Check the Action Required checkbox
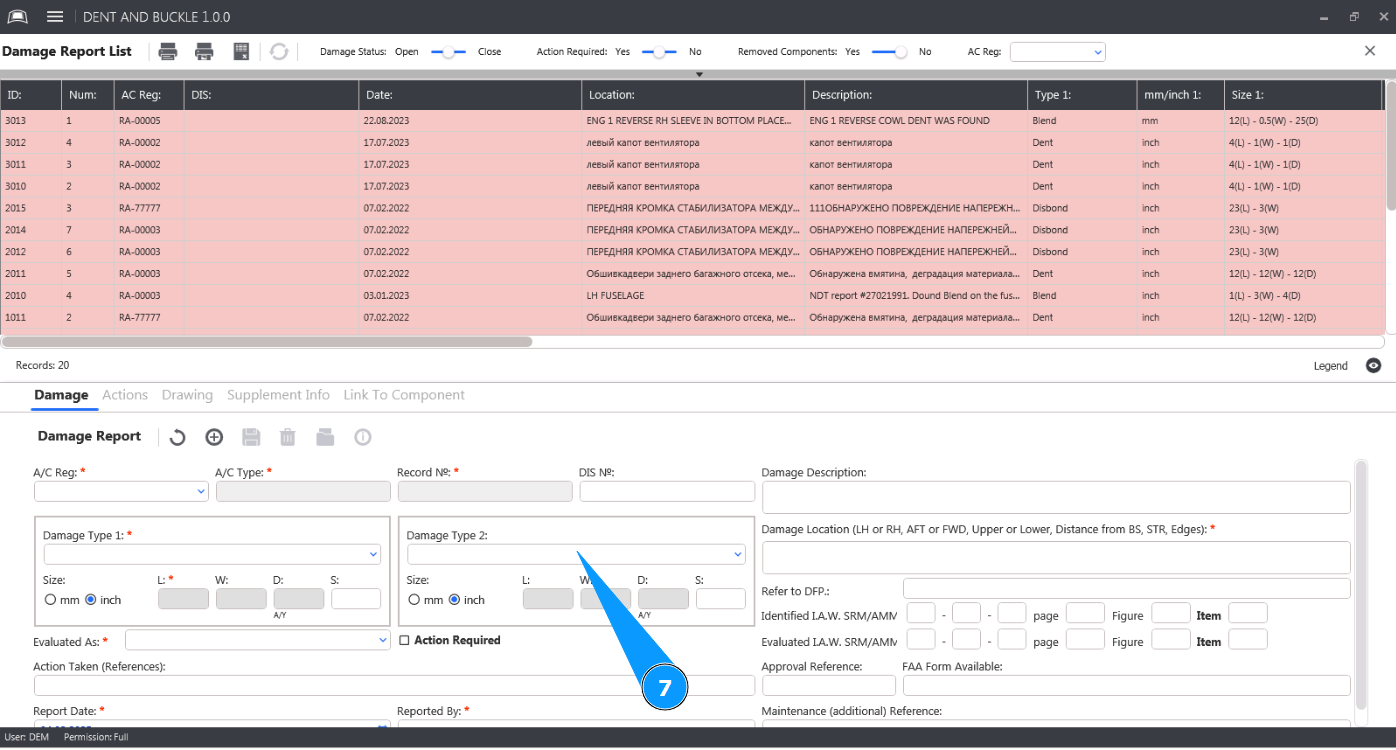This screenshot has width=1396, height=750. point(405,640)
